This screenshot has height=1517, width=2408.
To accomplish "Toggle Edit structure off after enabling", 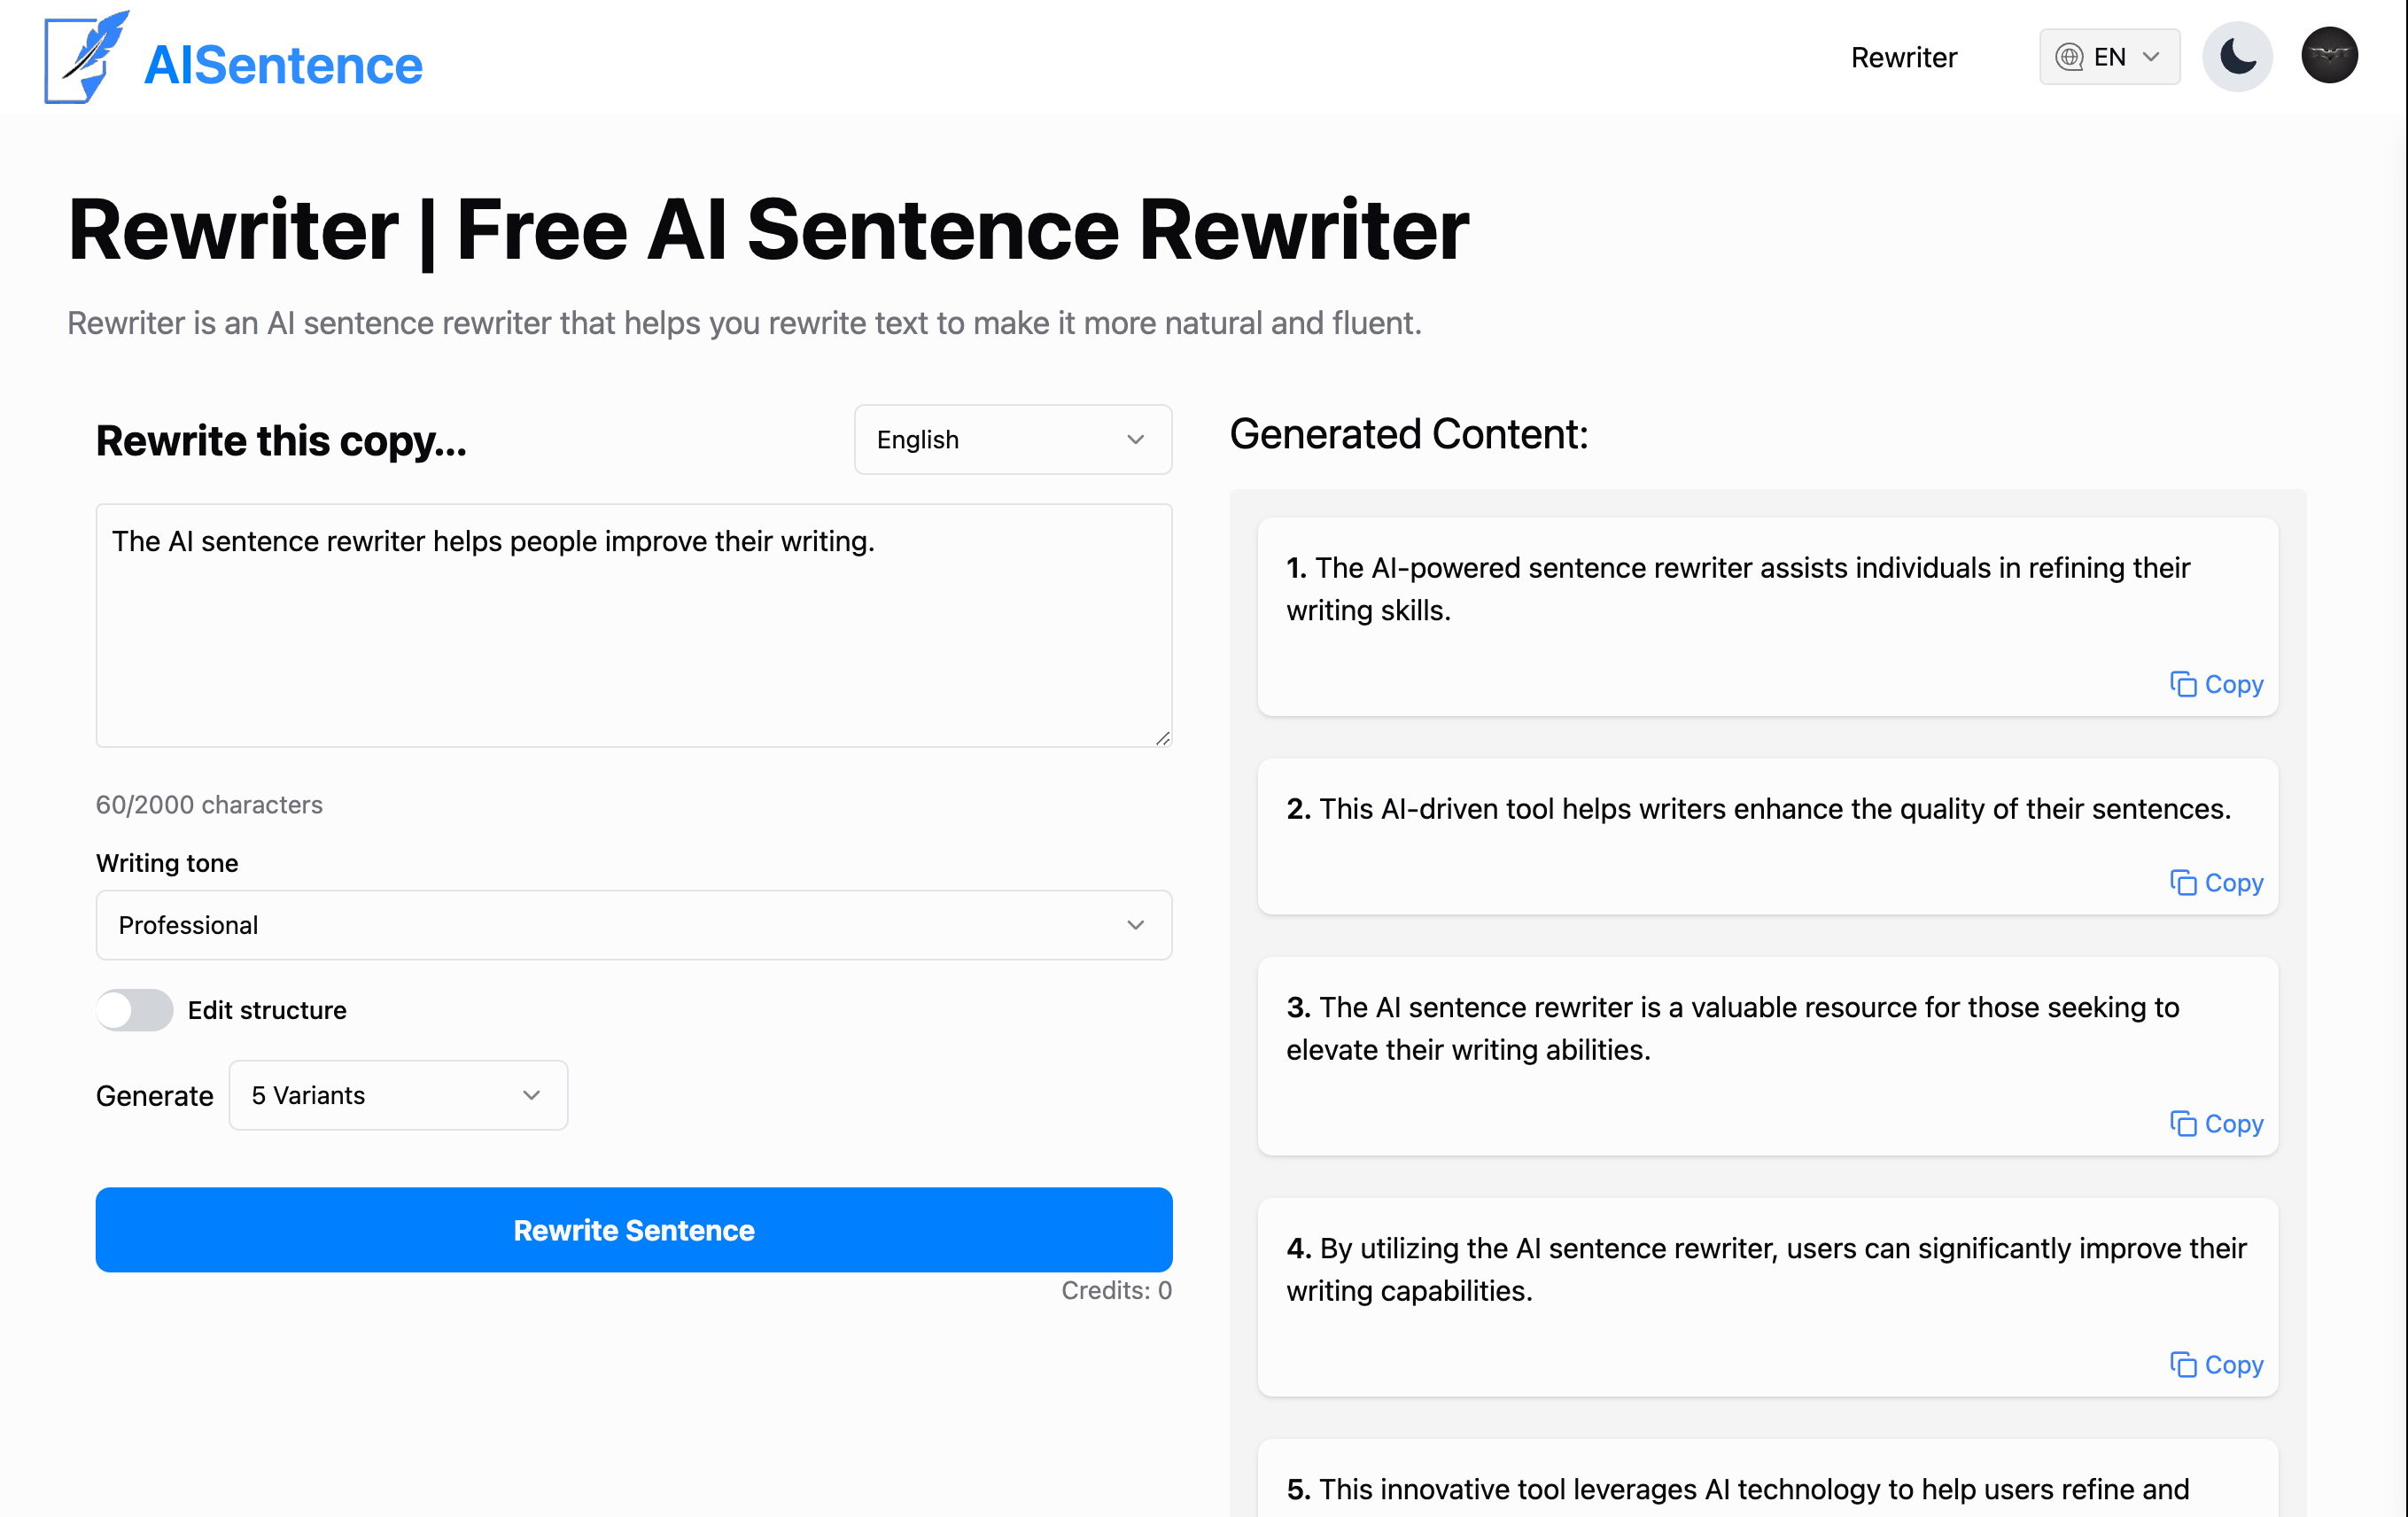I will pos(135,1010).
